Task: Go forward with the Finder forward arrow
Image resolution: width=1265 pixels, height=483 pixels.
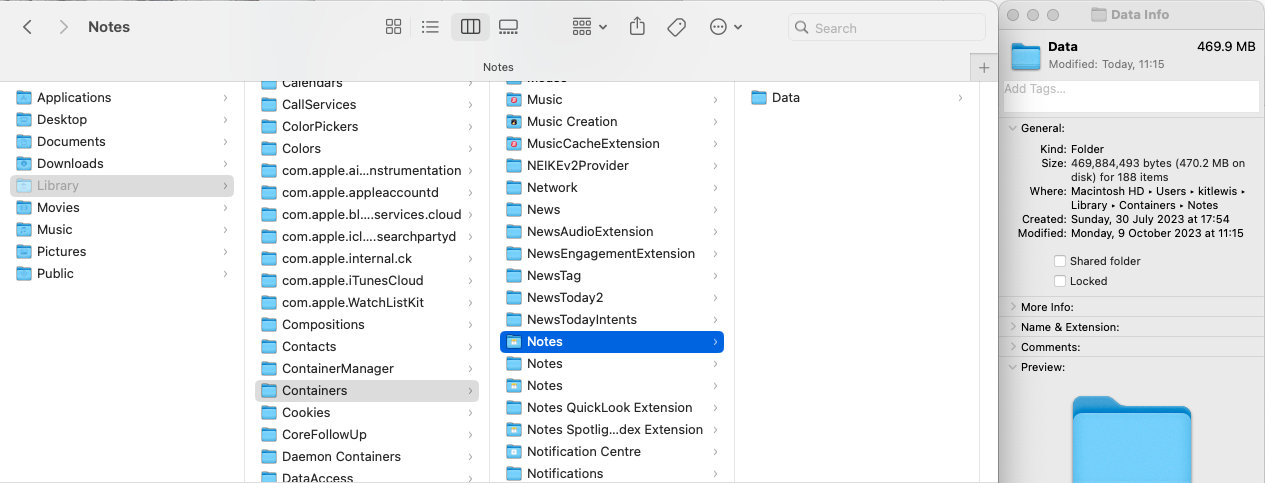Action: 64,27
